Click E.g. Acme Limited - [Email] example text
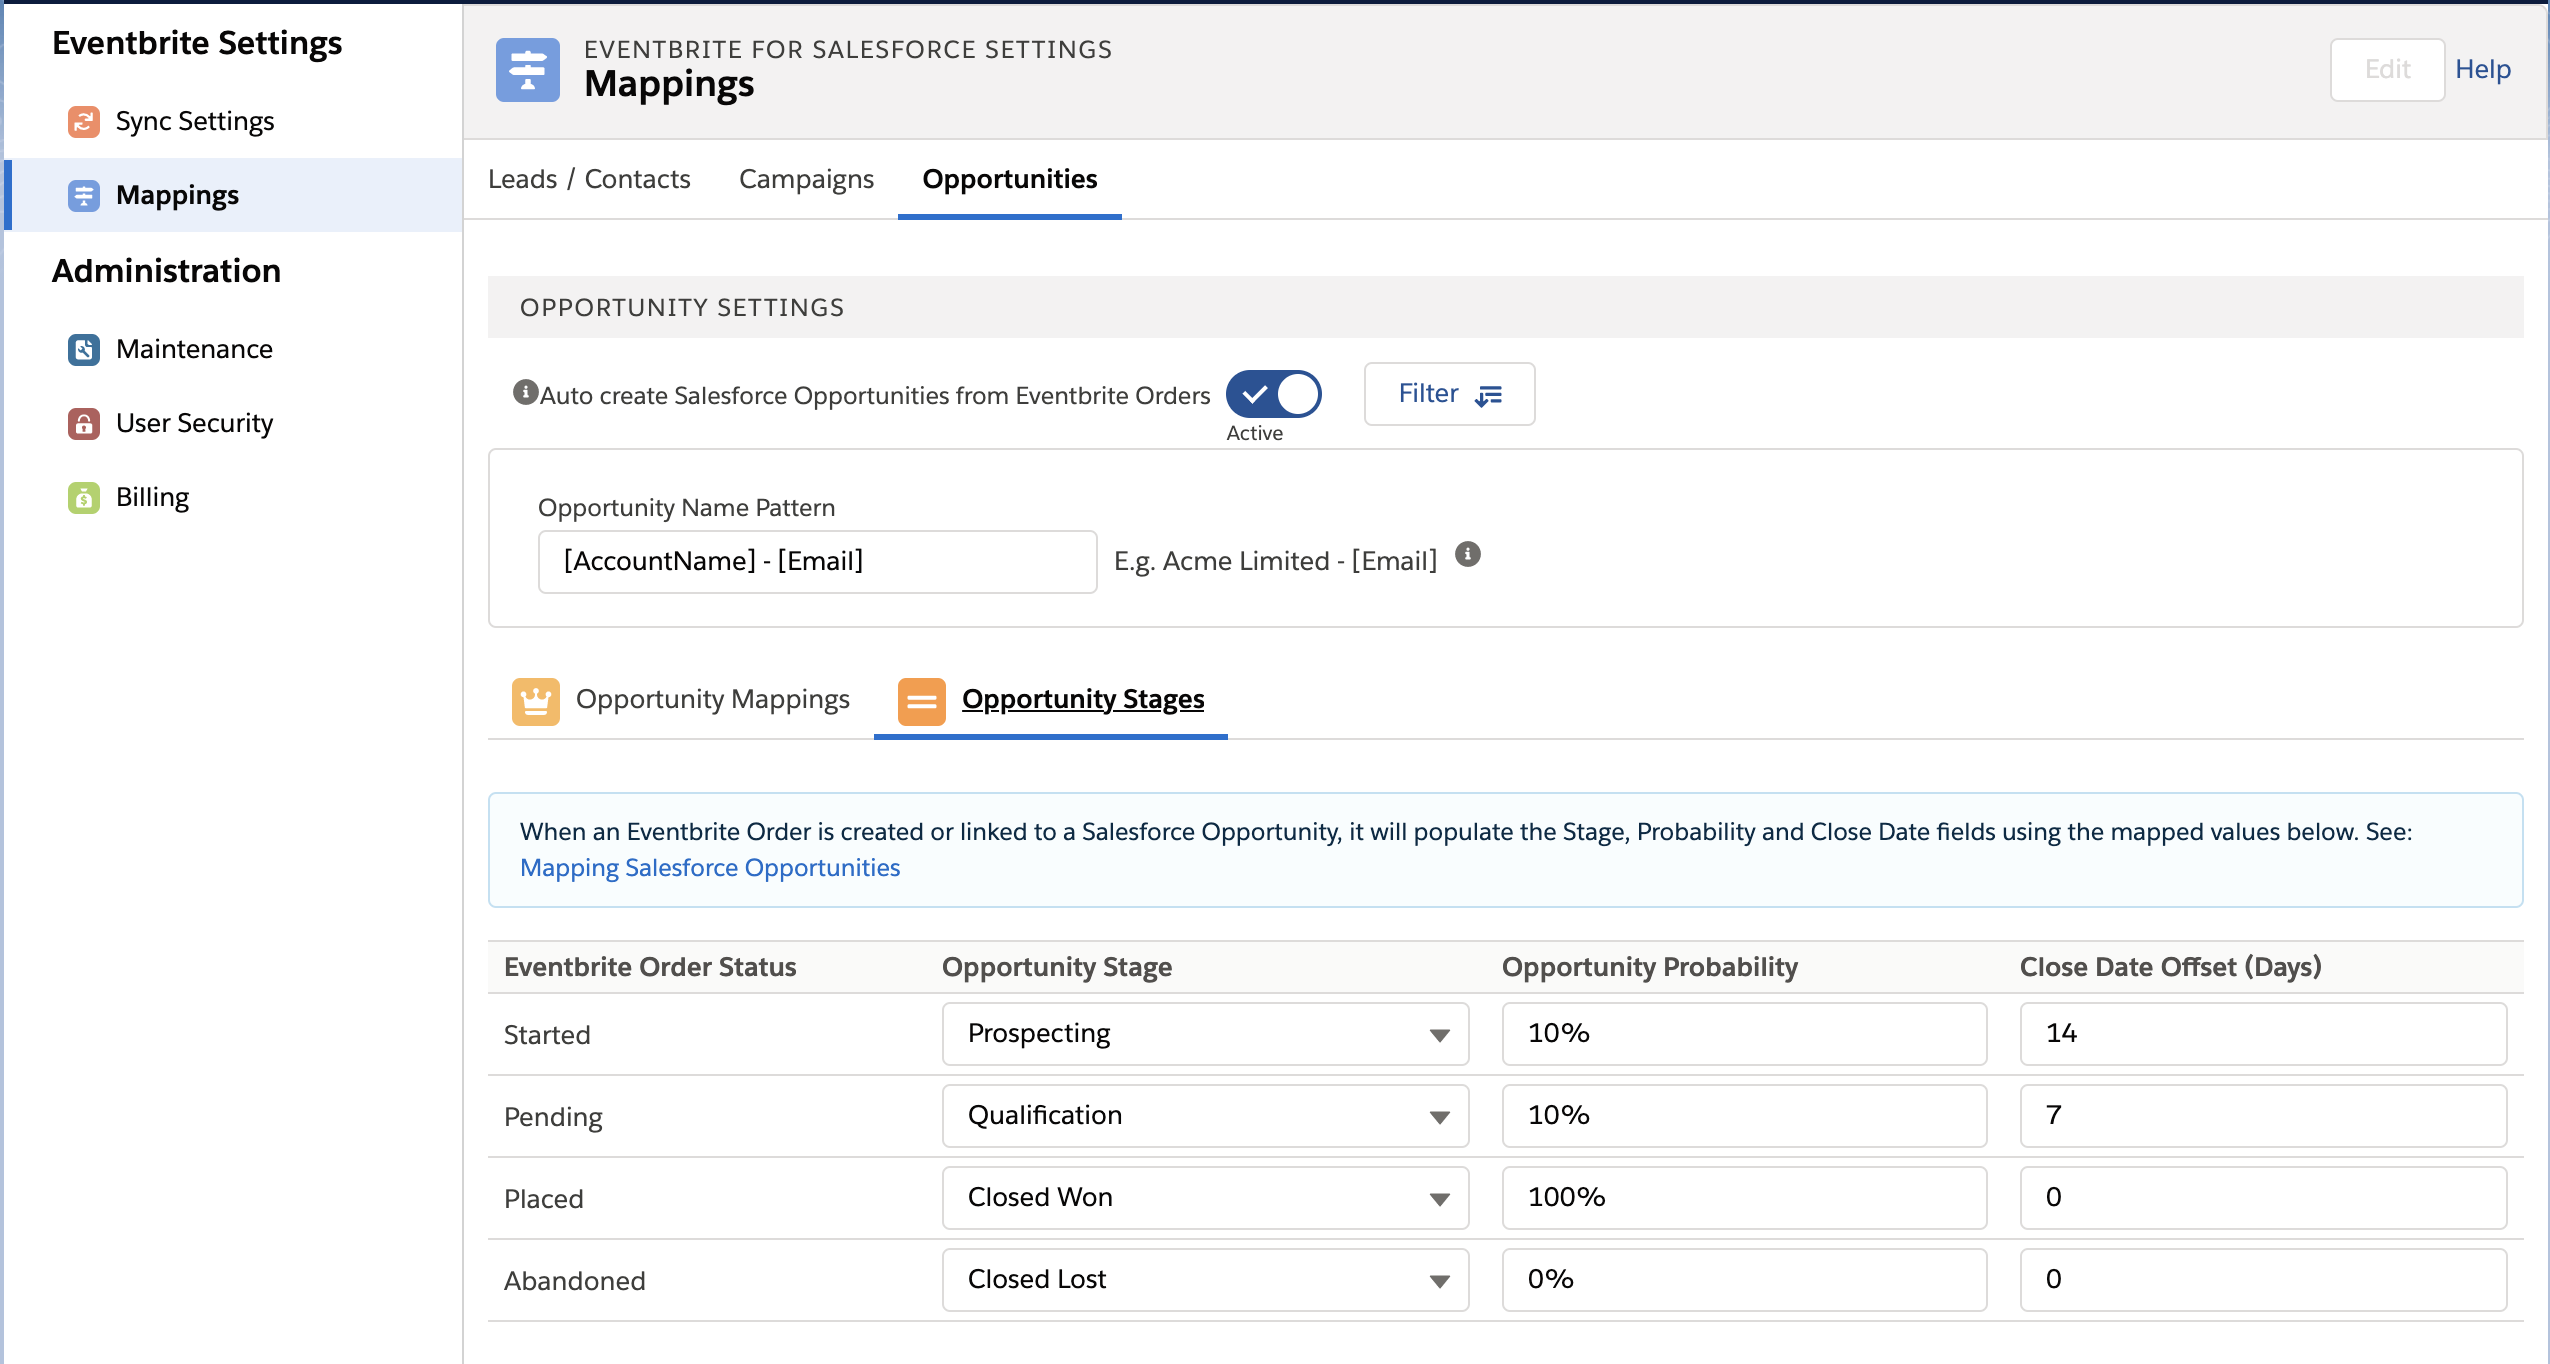 coord(1275,561)
